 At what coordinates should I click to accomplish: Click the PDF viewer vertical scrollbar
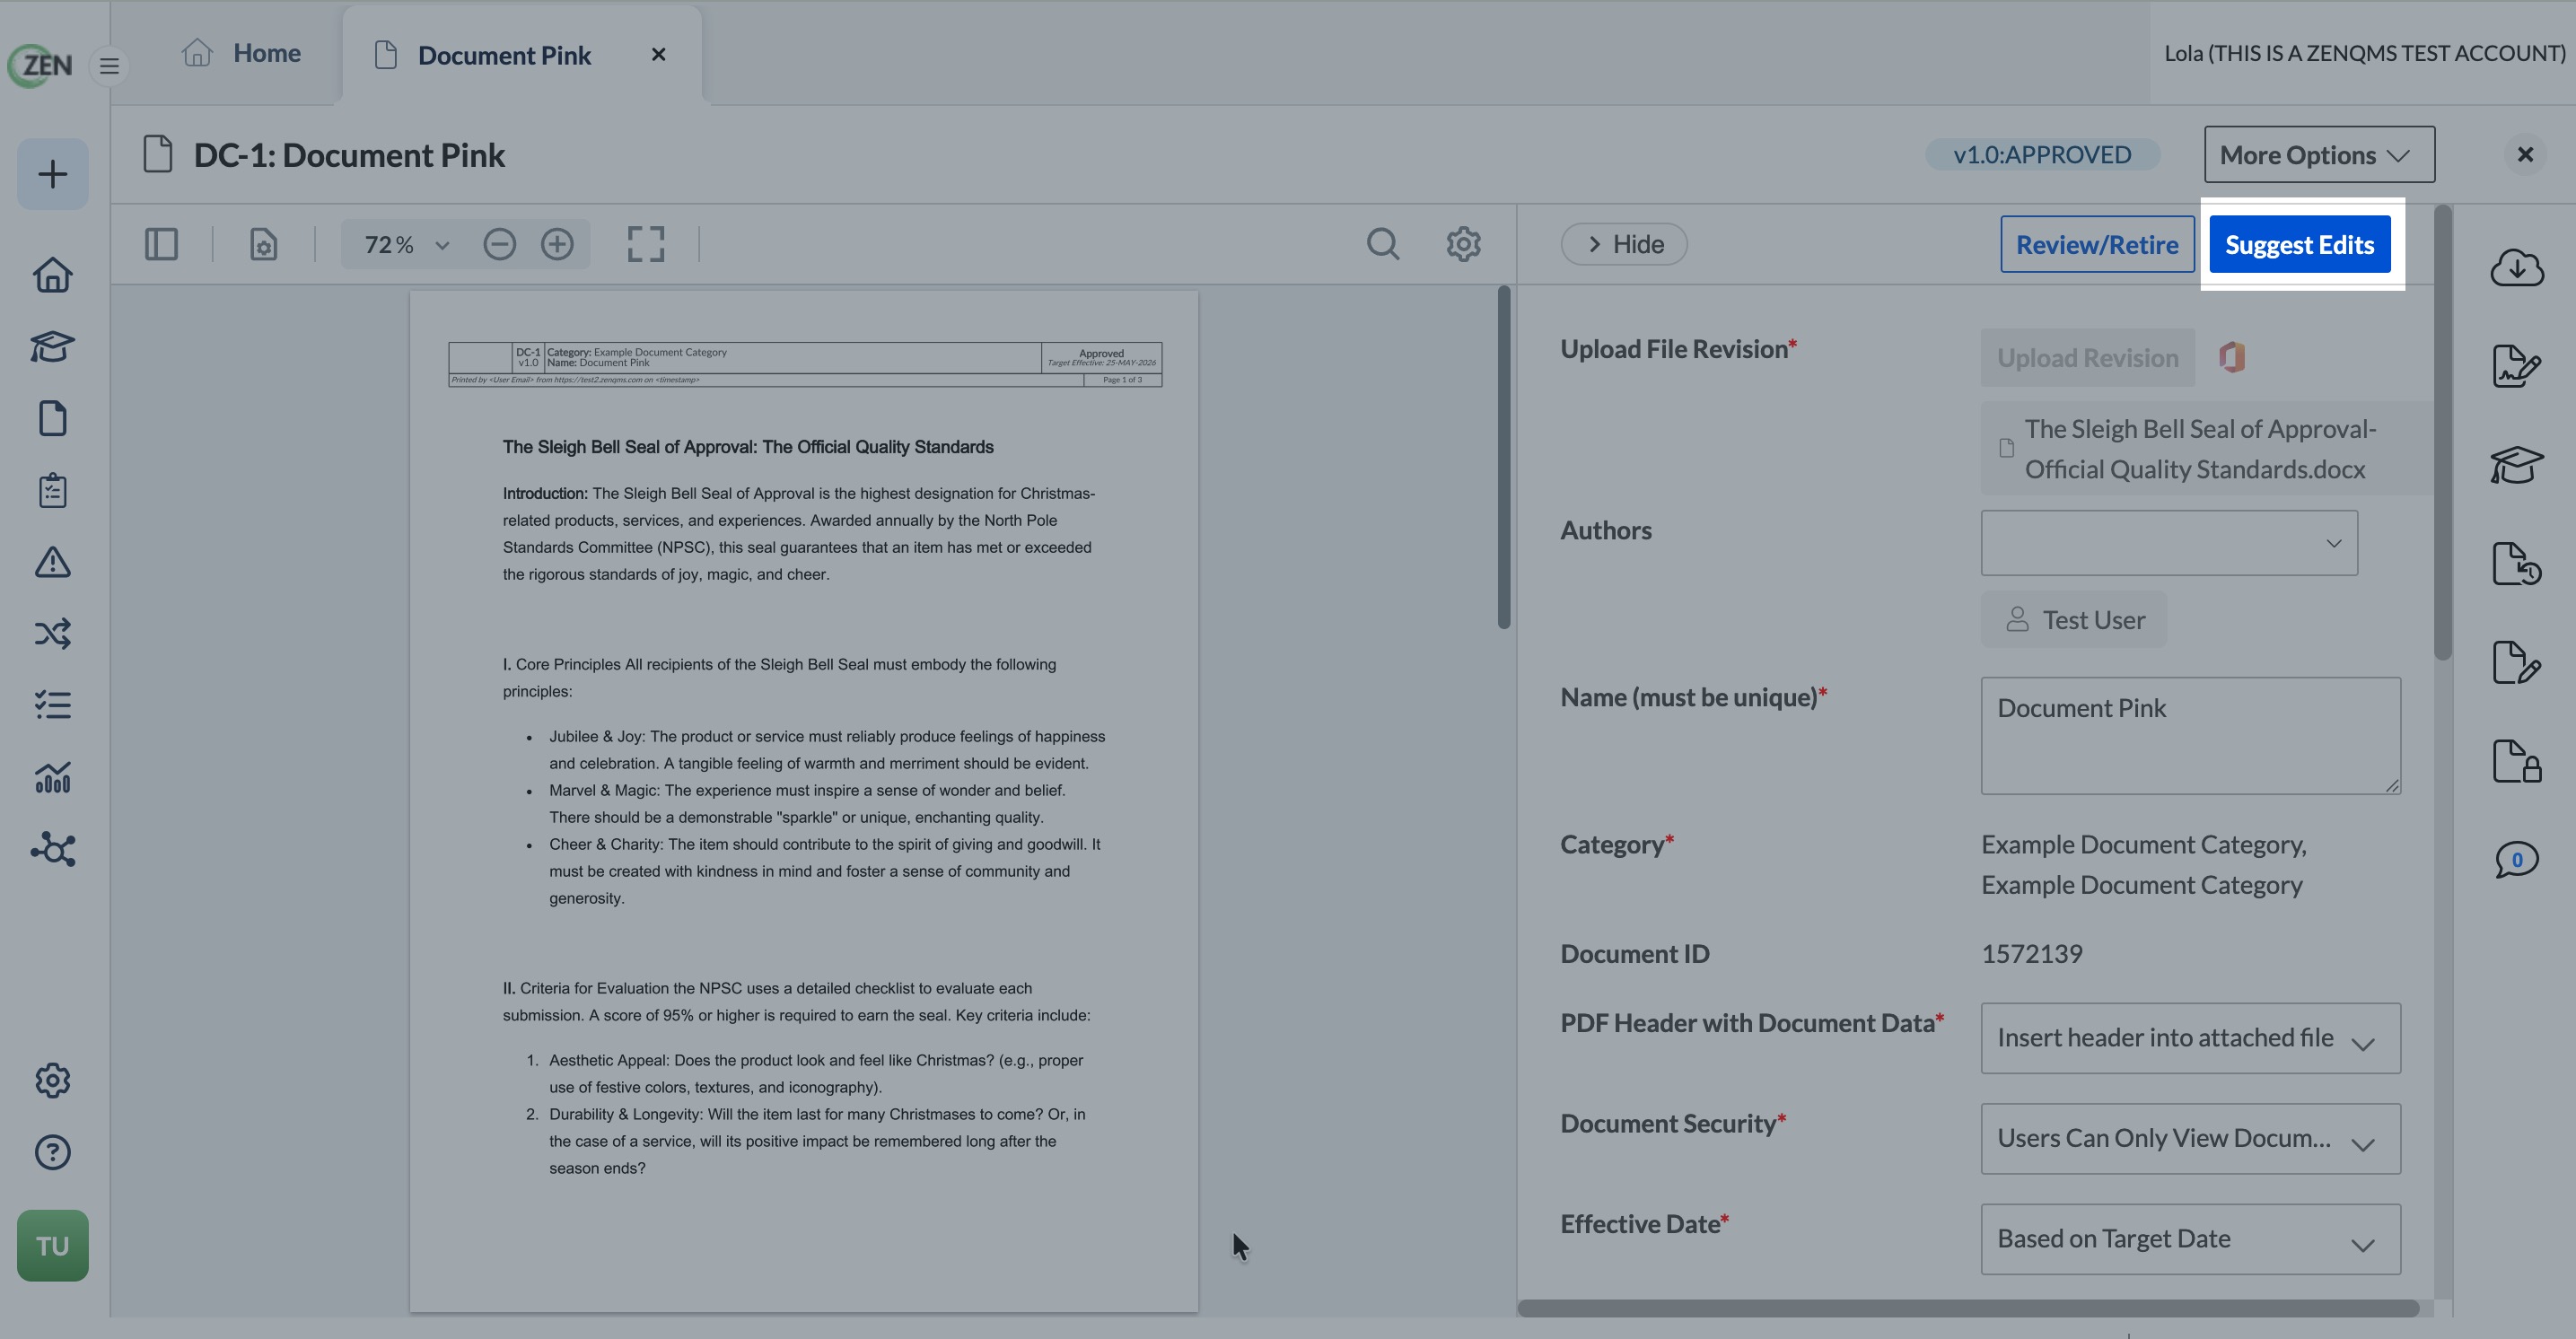1504,457
